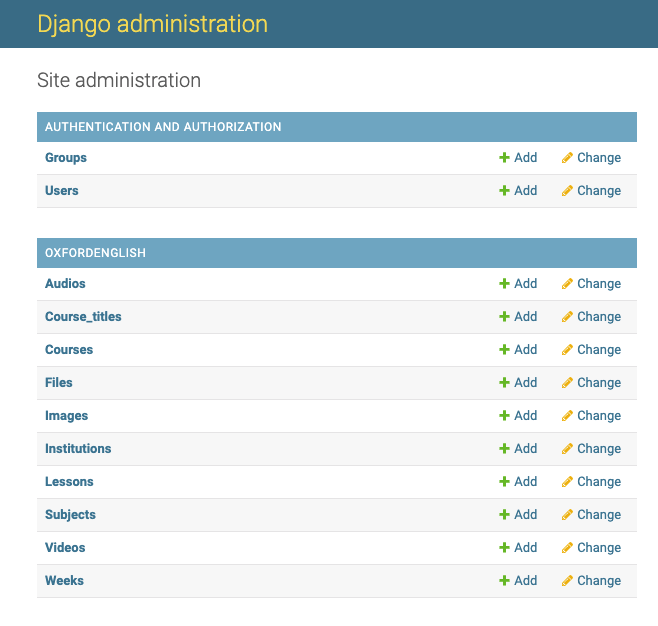The width and height of the screenshot is (658, 626).
Task: Open the Videos model list
Action: coord(65,548)
